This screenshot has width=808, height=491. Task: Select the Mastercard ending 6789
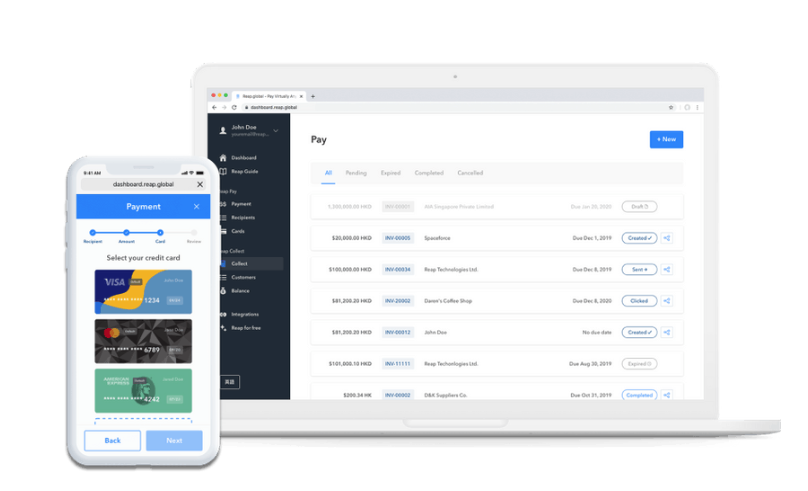[x=143, y=341]
